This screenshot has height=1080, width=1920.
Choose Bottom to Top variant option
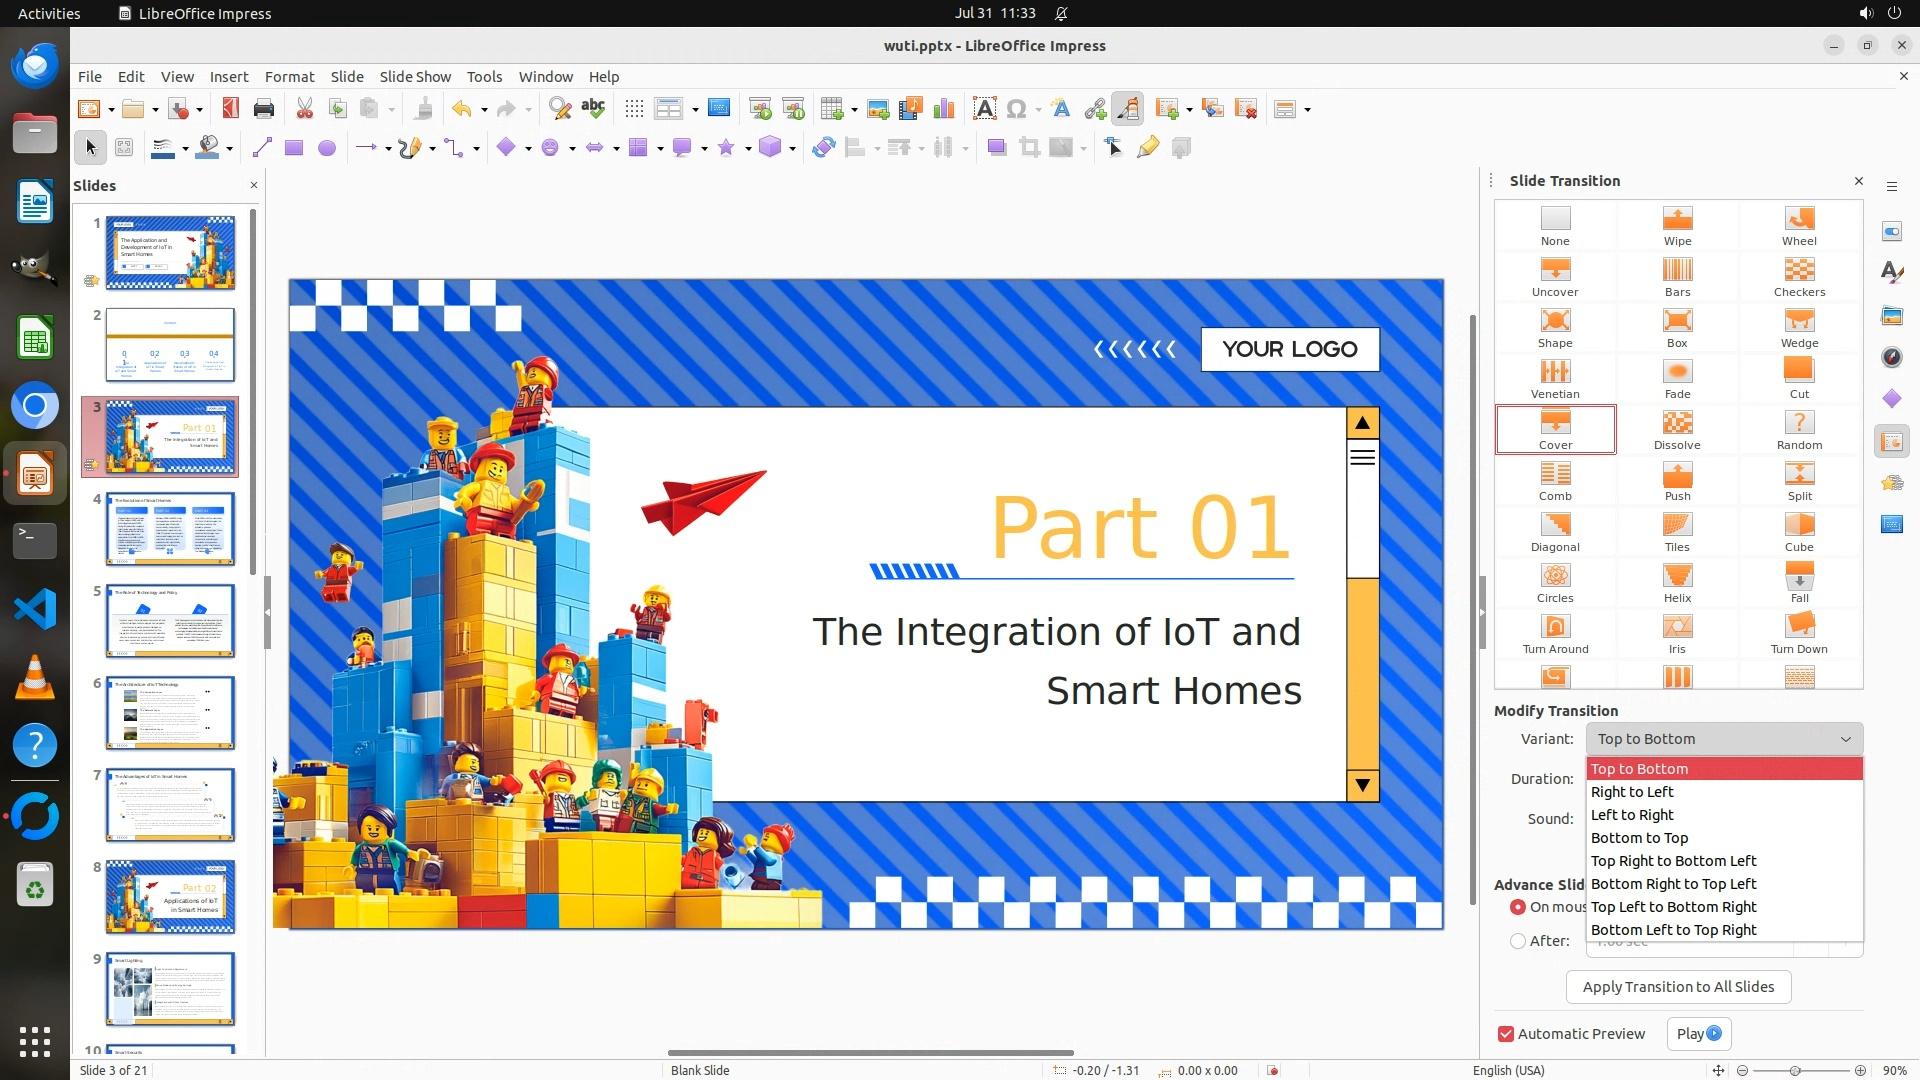click(1639, 838)
